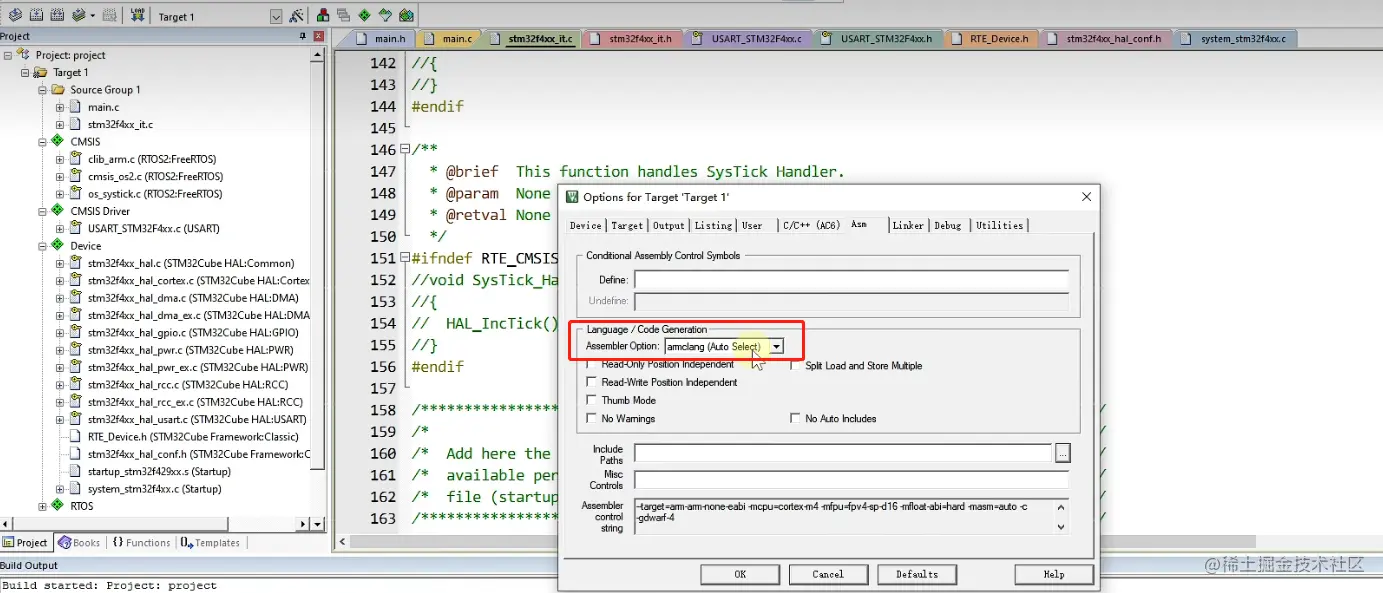Expand the stm32f4xx_hal_gpio.c tree entry
Screen dimensions: 1383x593
click(x=60, y=333)
